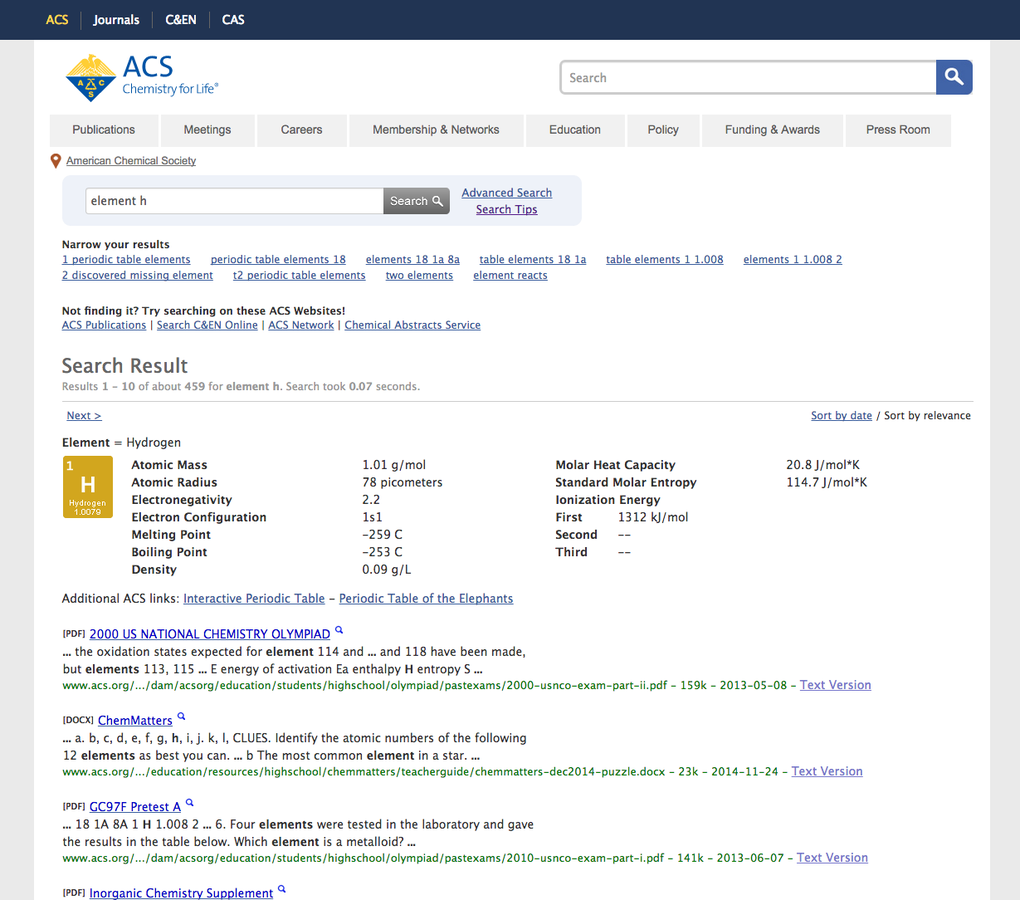Open 2000 US National Chemistry Olympiad result
Image resolution: width=1020 pixels, height=900 pixels.
click(x=209, y=634)
